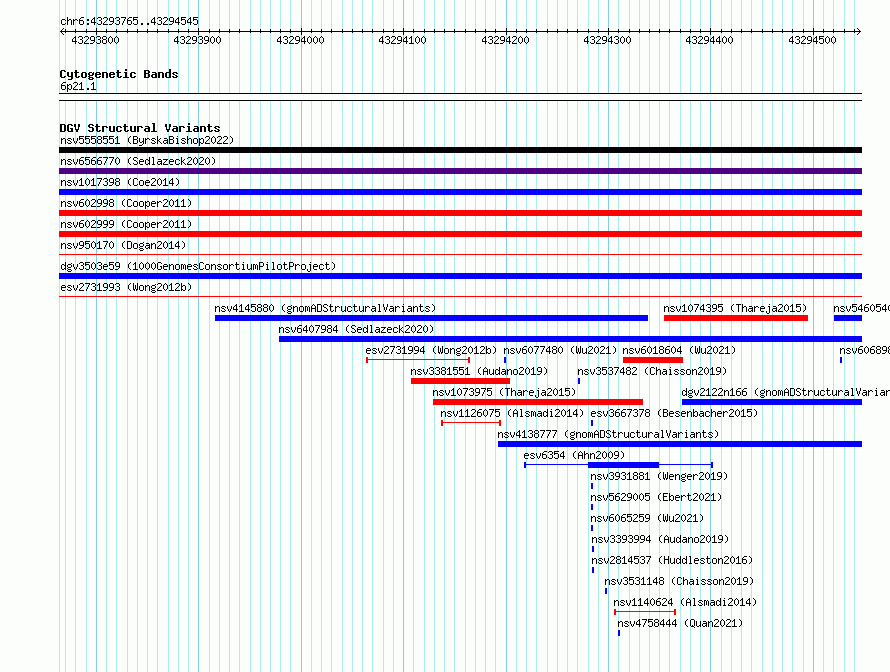The width and height of the screenshot is (890, 672).
Task: Click the 6p21.1 cytogenetic band label
Action: (x=78, y=86)
